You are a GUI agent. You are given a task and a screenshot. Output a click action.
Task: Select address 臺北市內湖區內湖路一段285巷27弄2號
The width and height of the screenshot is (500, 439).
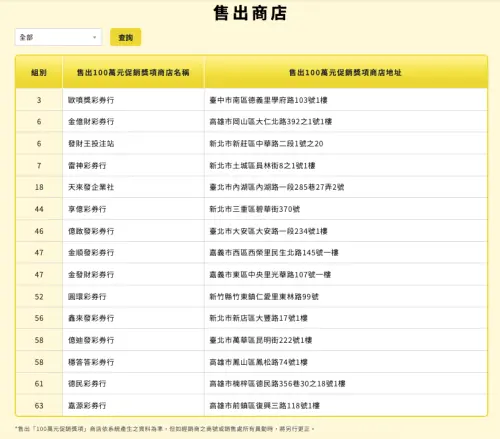click(277, 187)
